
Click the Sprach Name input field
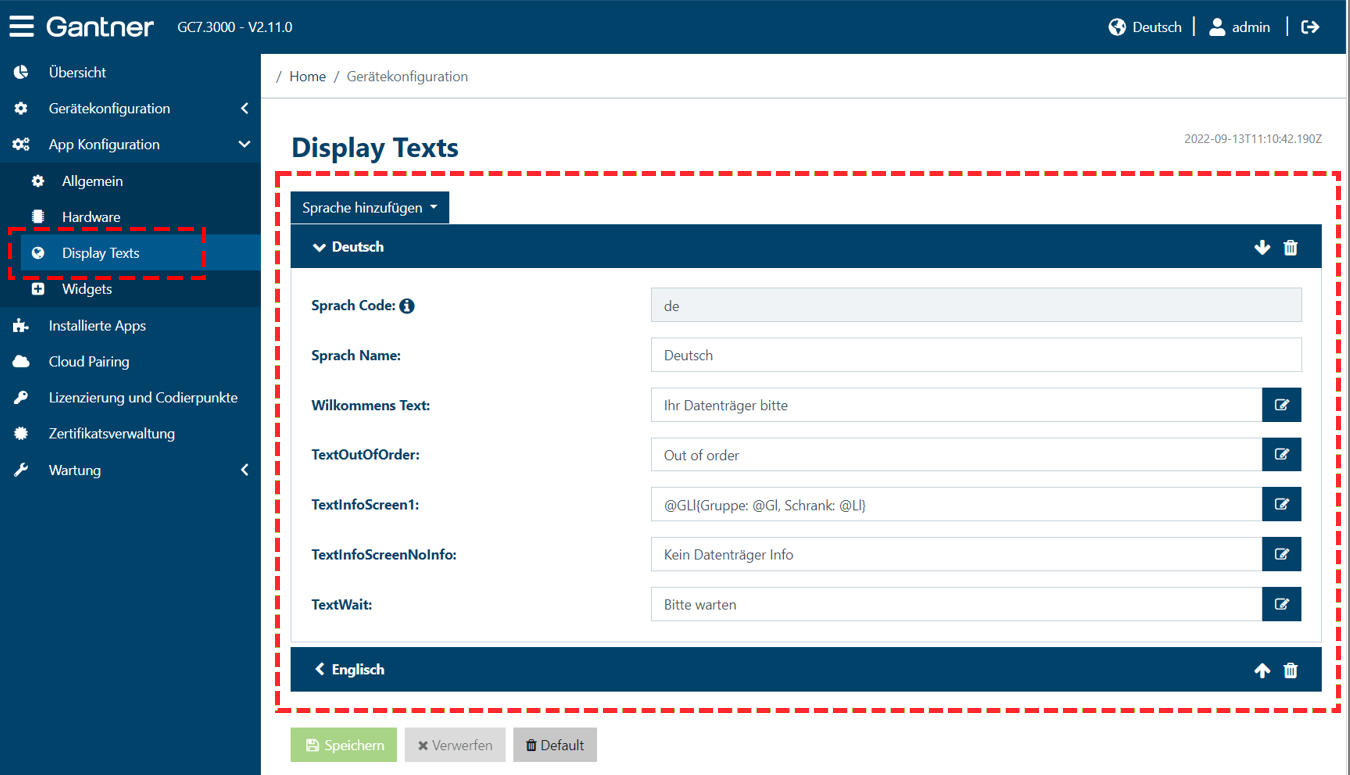coord(976,355)
